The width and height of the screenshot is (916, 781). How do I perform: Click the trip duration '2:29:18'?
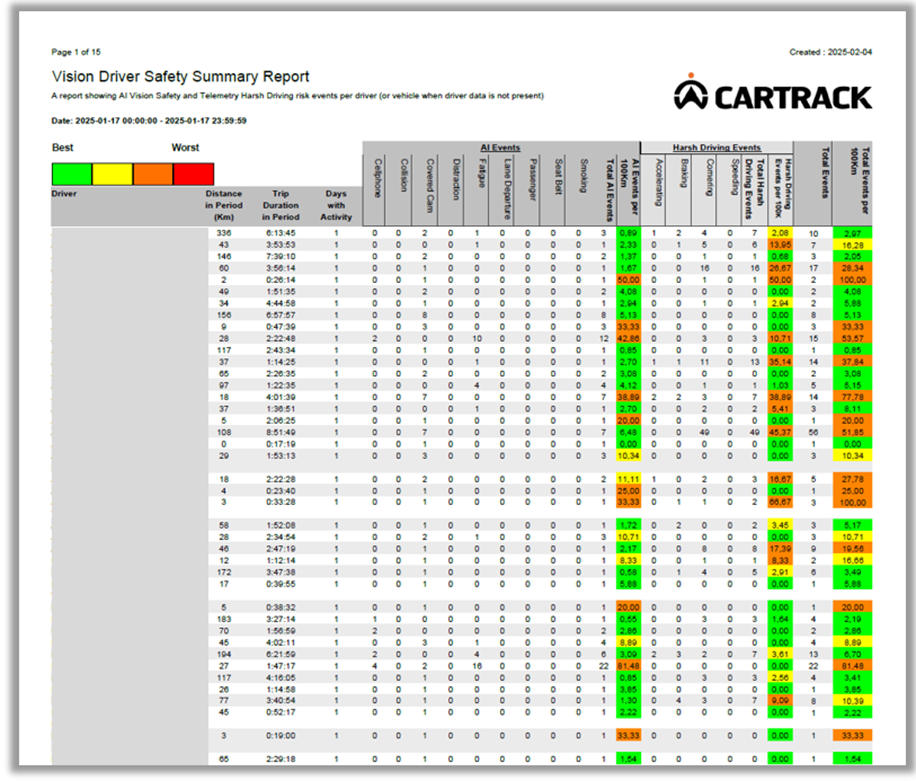tap(280, 759)
